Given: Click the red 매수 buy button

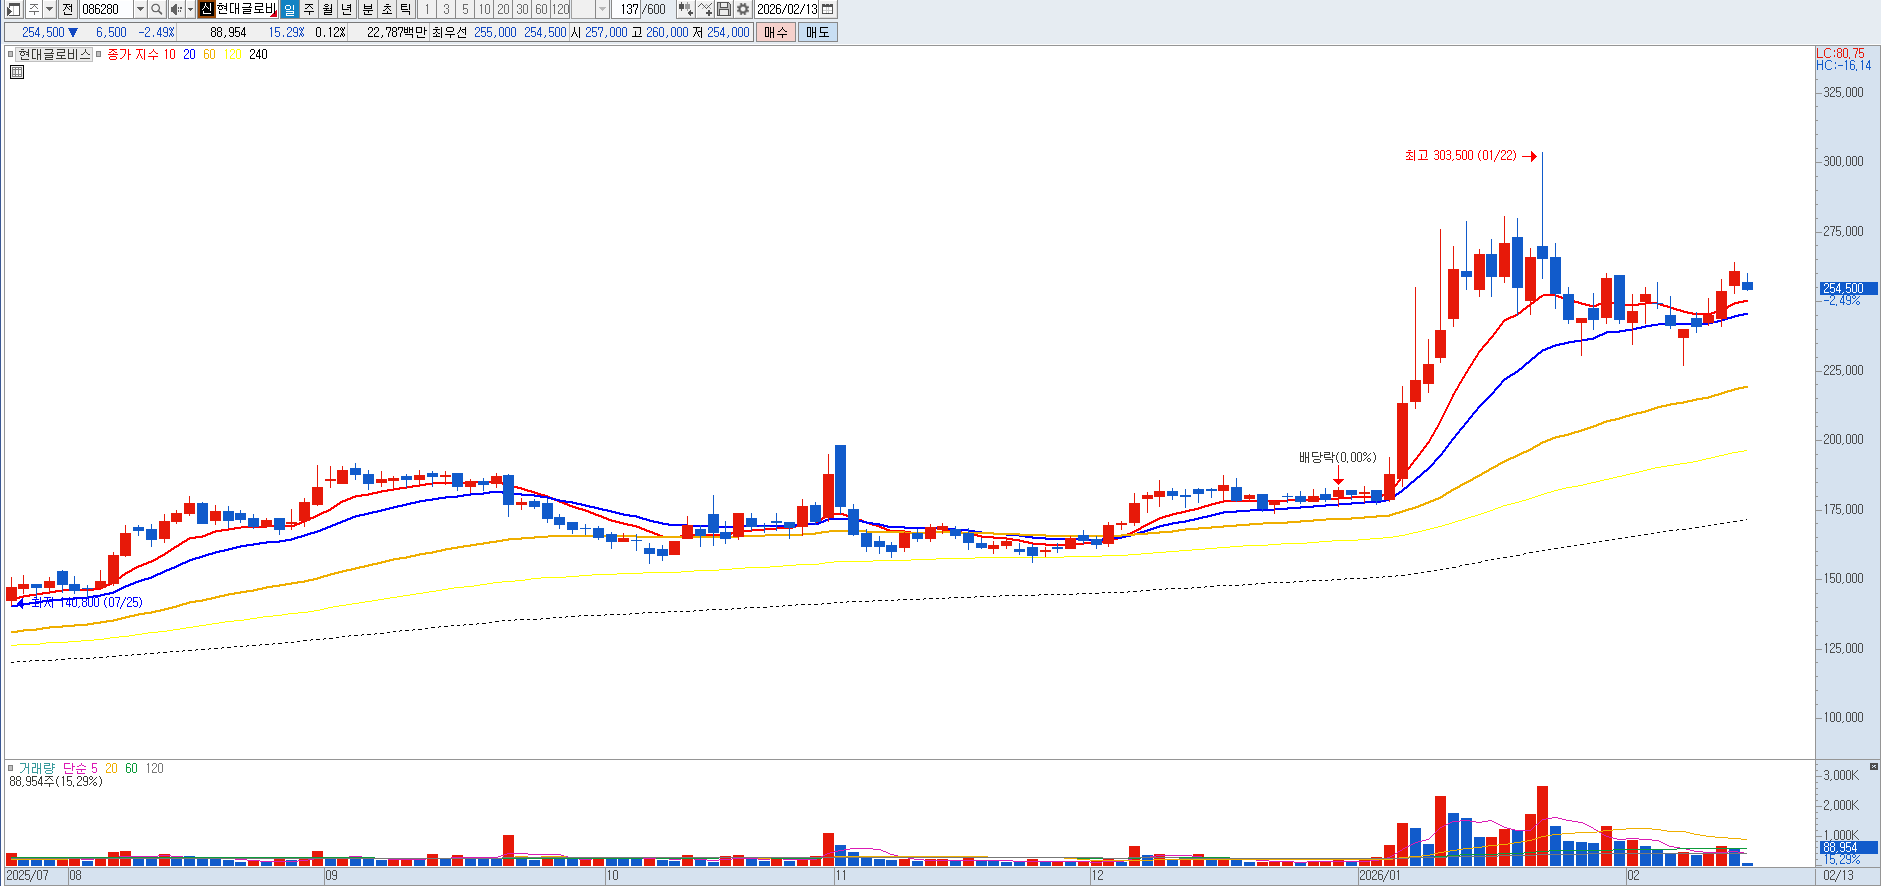Looking at the screenshot, I should (x=775, y=32).
